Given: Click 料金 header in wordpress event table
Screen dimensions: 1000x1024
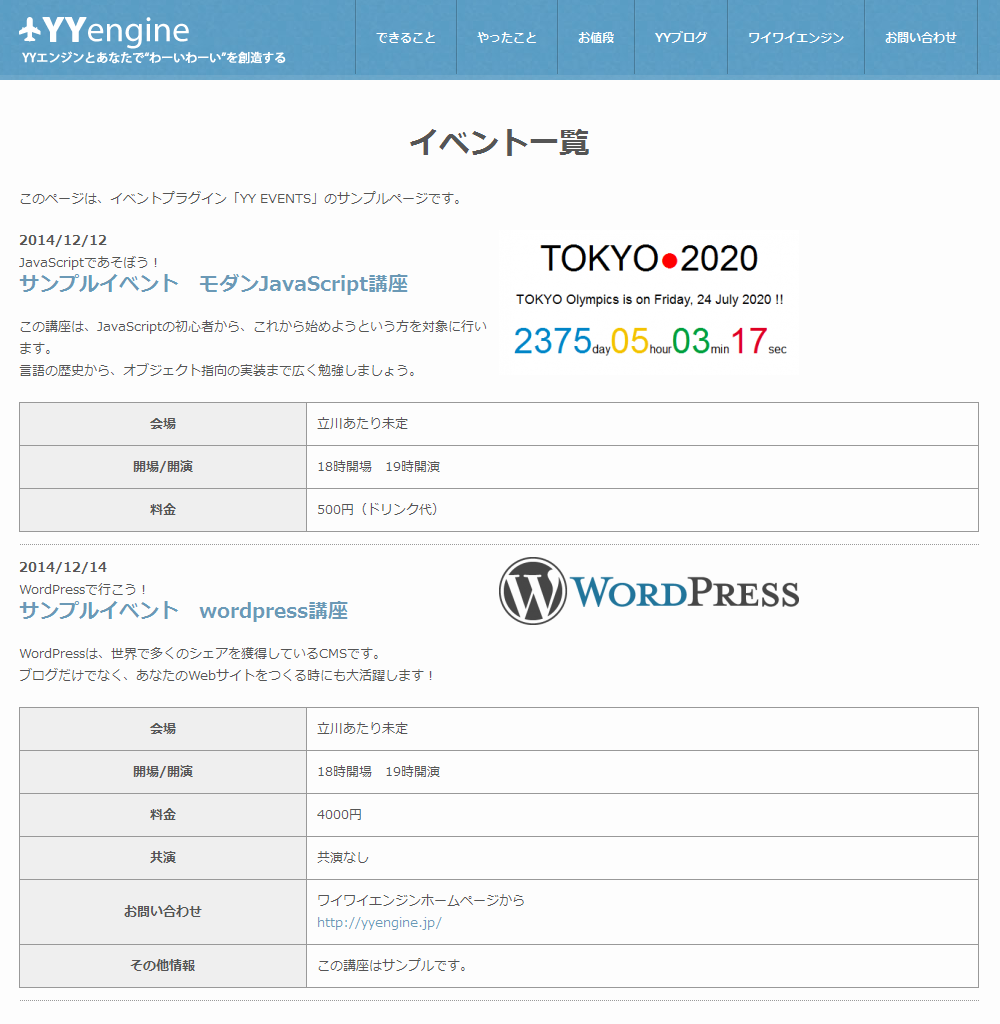Looking at the screenshot, I should [x=163, y=814].
